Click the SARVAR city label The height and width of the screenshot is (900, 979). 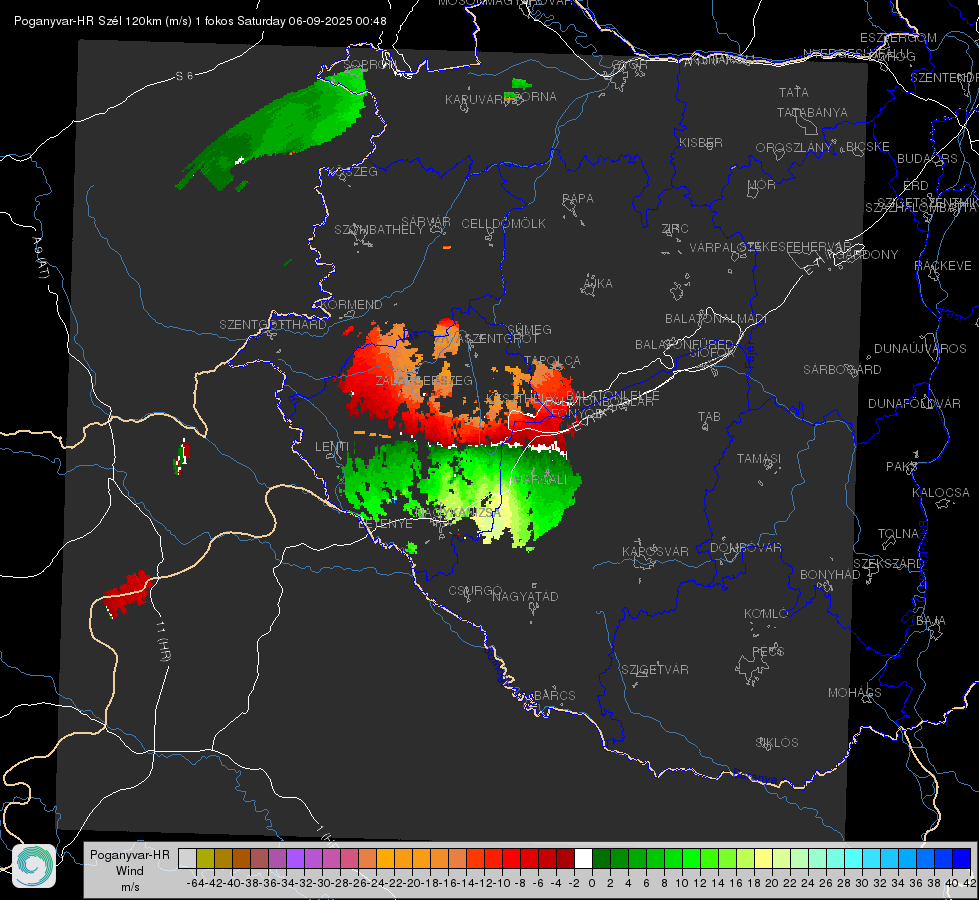pos(426,222)
